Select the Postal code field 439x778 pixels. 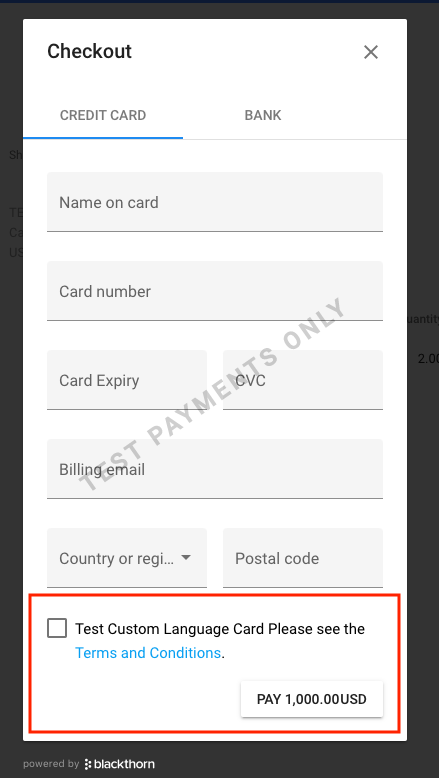pos(303,558)
